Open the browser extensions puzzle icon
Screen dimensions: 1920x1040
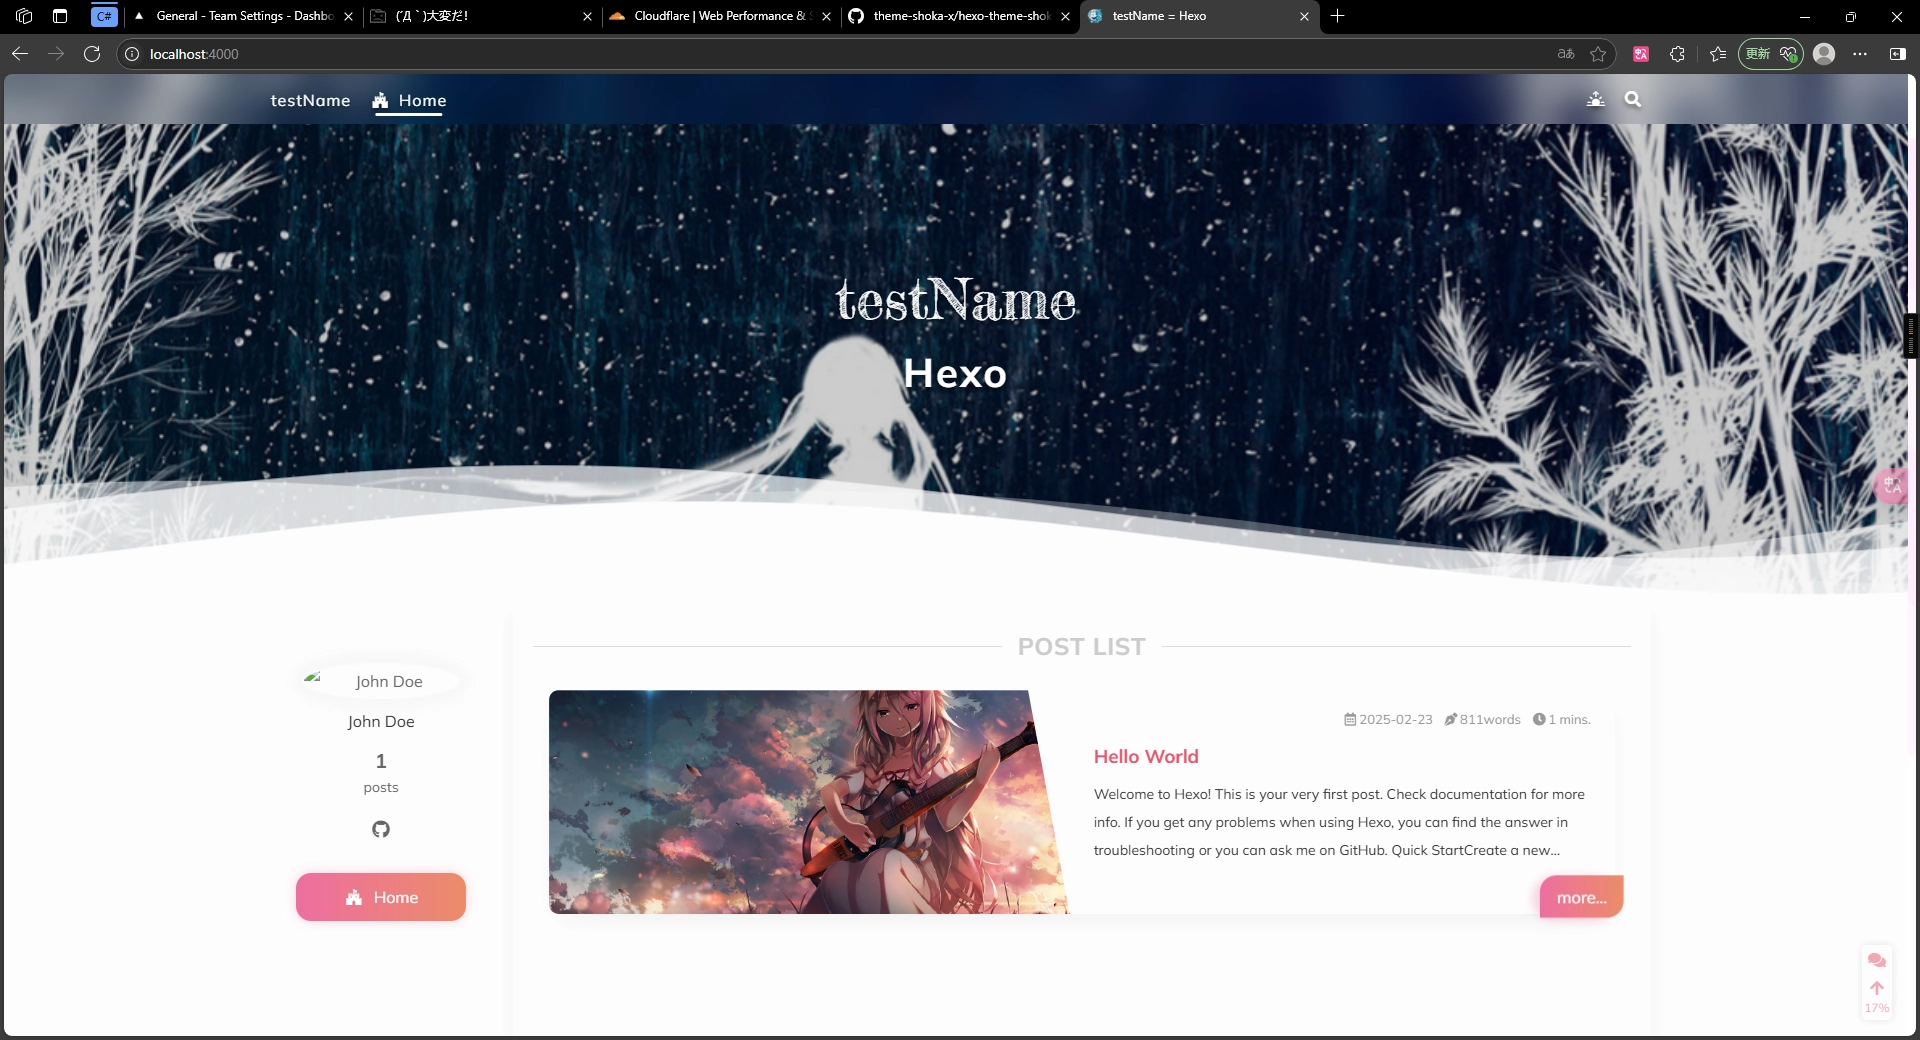click(1677, 54)
